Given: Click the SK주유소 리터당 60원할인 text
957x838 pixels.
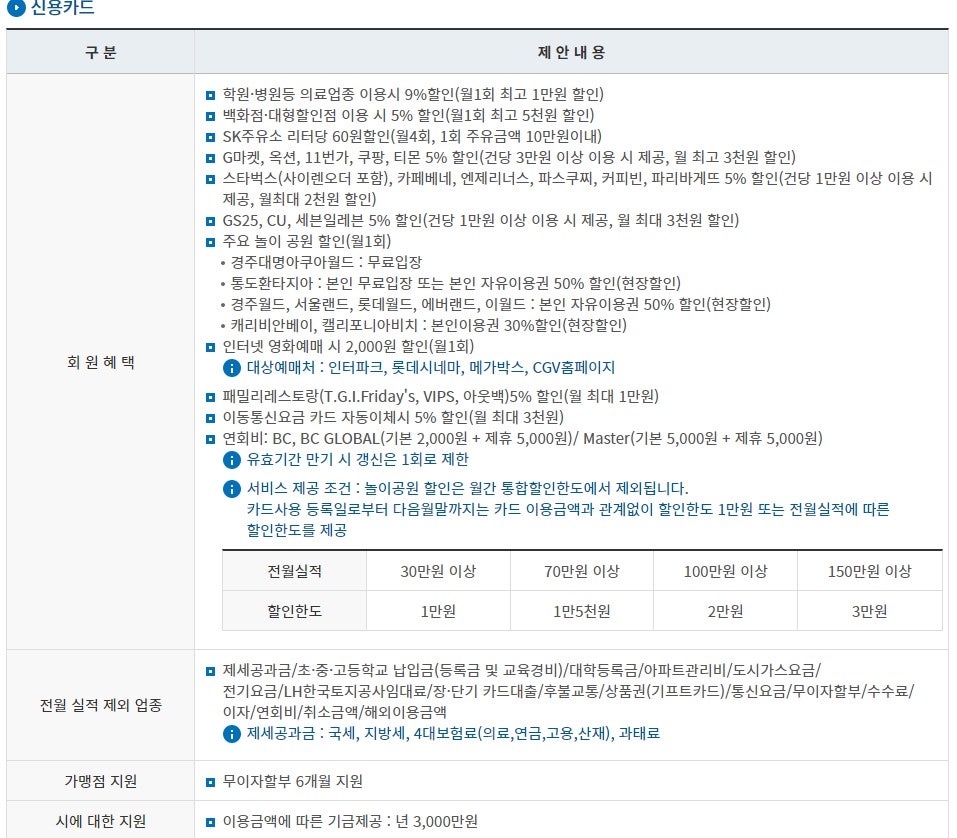Looking at the screenshot, I should (x=412, y=136).
